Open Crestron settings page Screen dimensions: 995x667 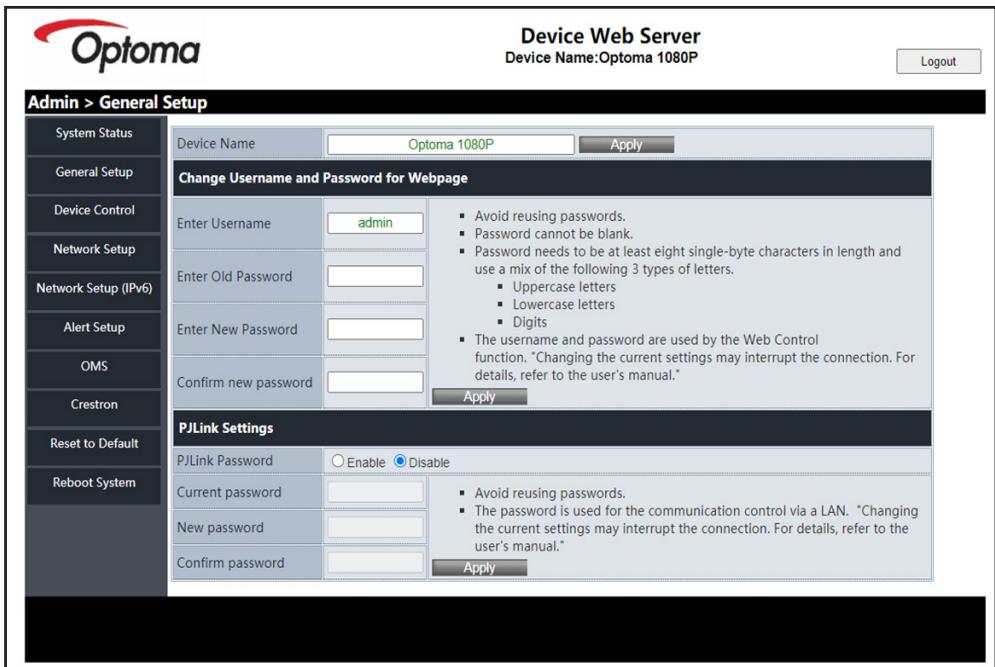click(x=94, y=405)
